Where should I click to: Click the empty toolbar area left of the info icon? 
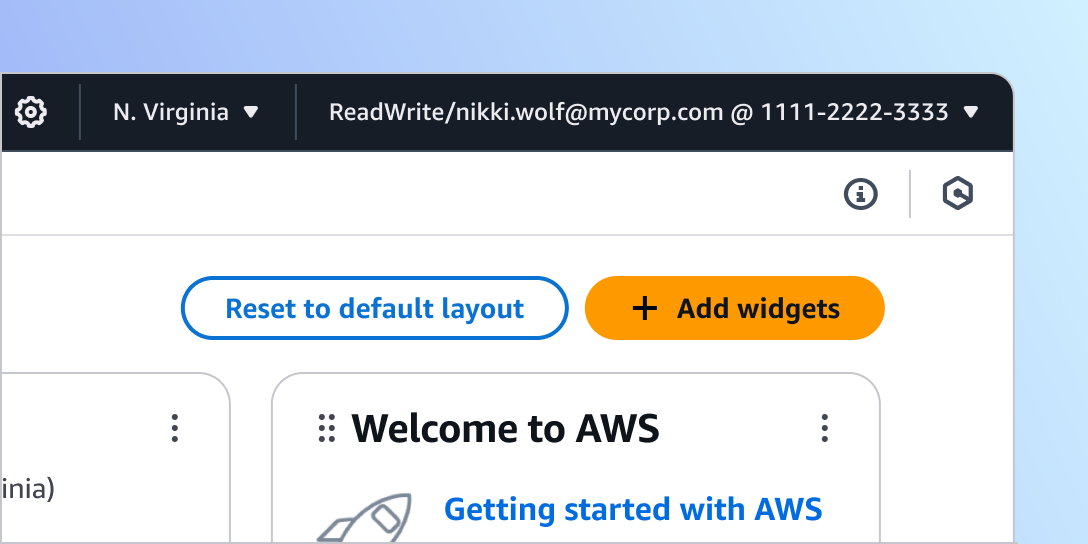click(x=500, y=194)
